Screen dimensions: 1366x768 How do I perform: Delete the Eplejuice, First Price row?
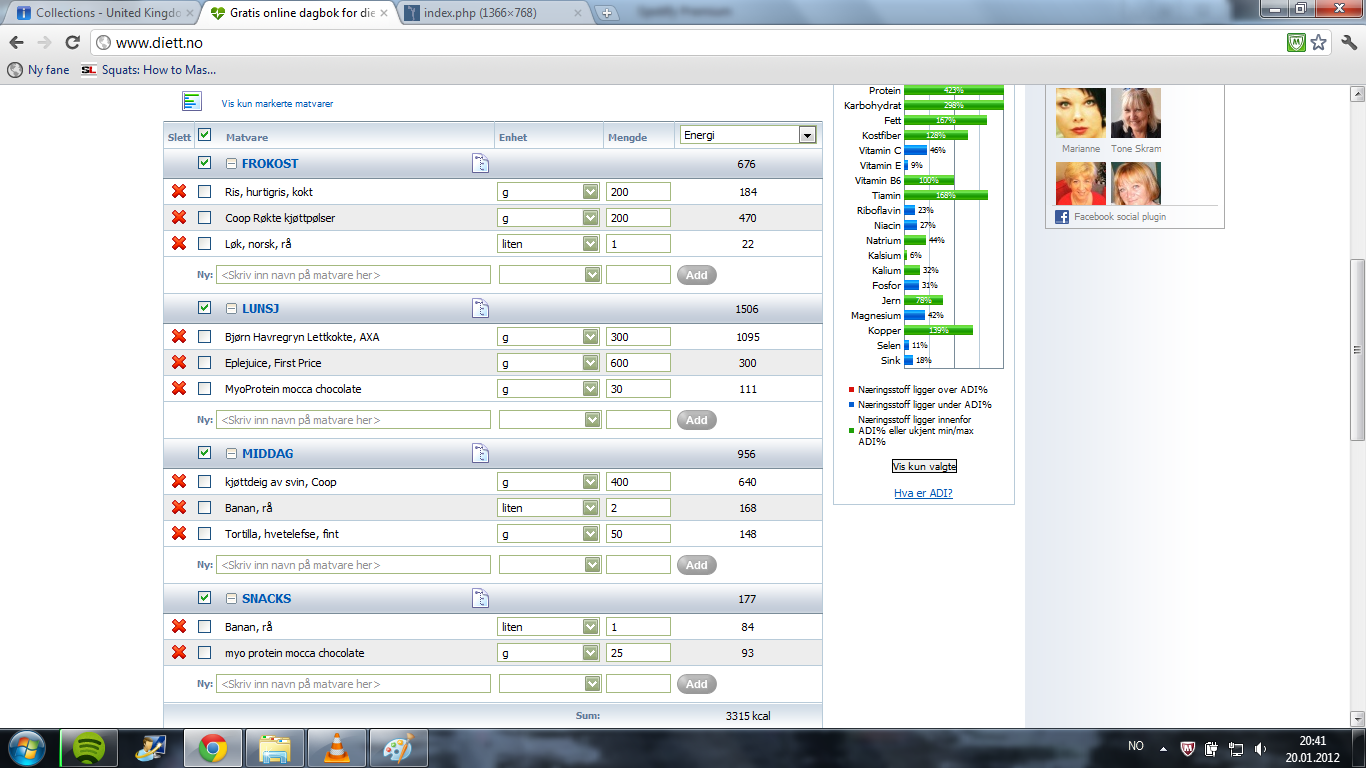(x=179, y=362)
